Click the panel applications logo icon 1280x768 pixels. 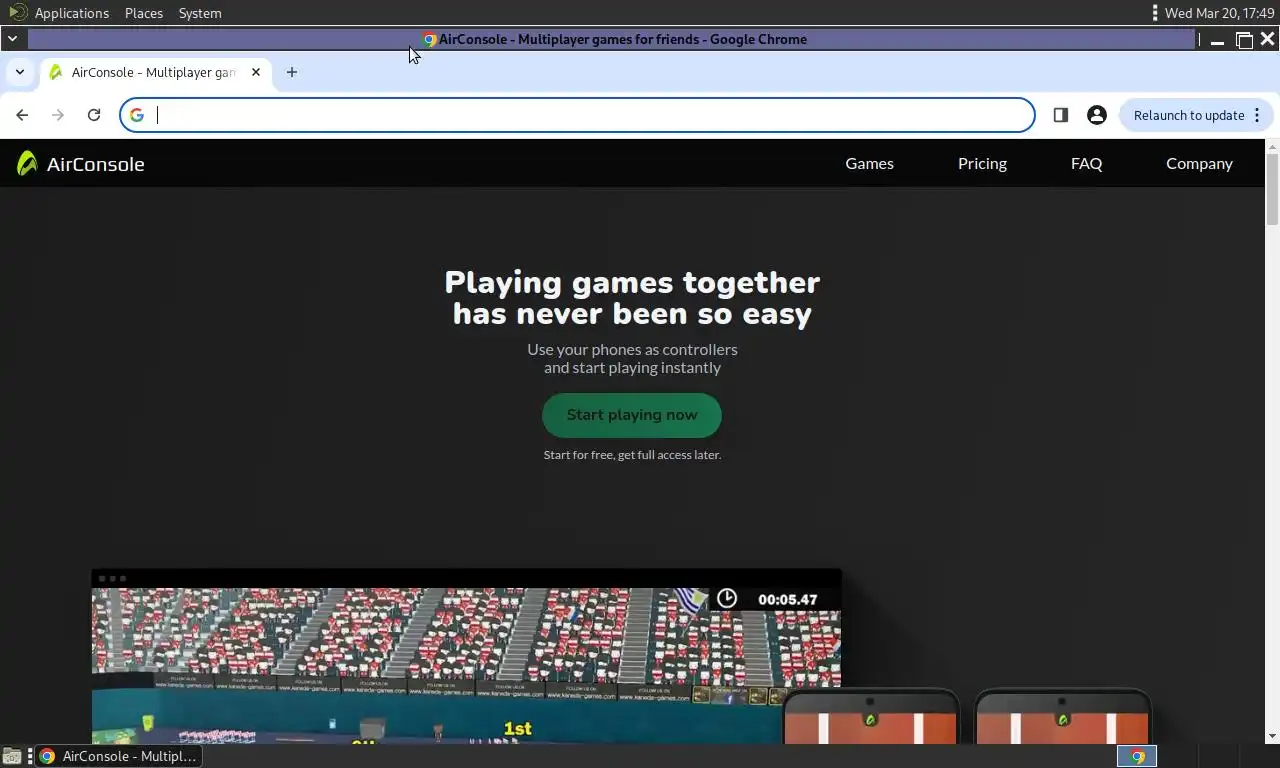pos(17,13)
